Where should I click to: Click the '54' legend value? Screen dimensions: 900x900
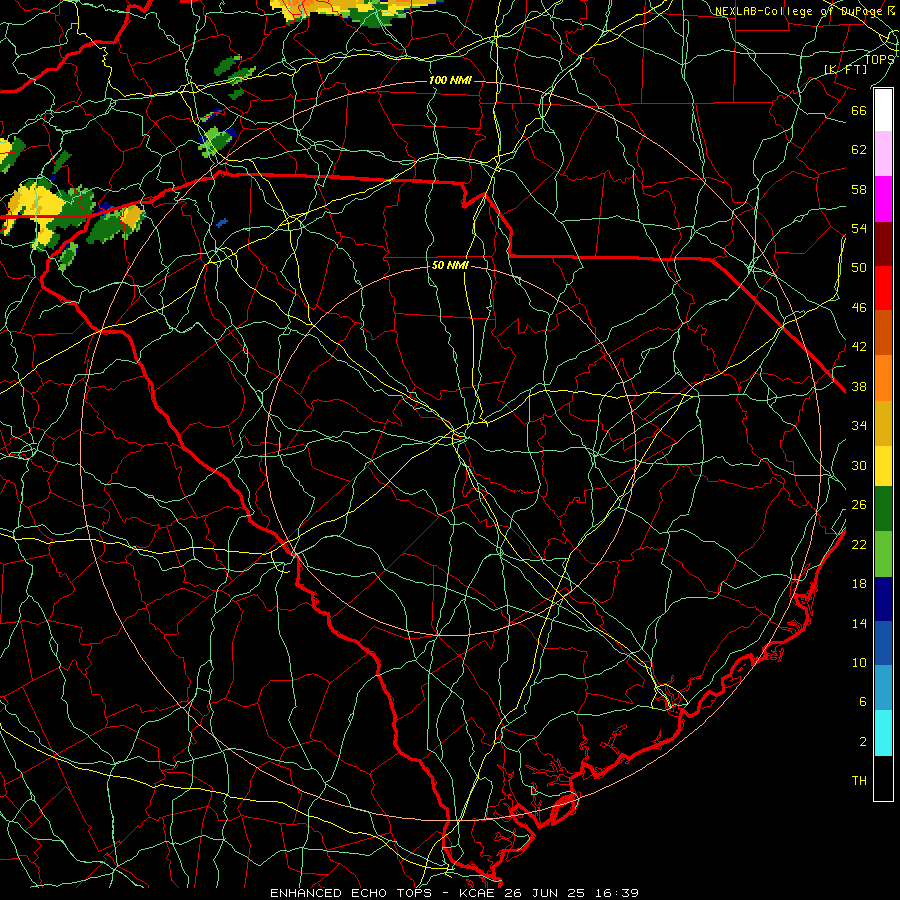point(859,228)
